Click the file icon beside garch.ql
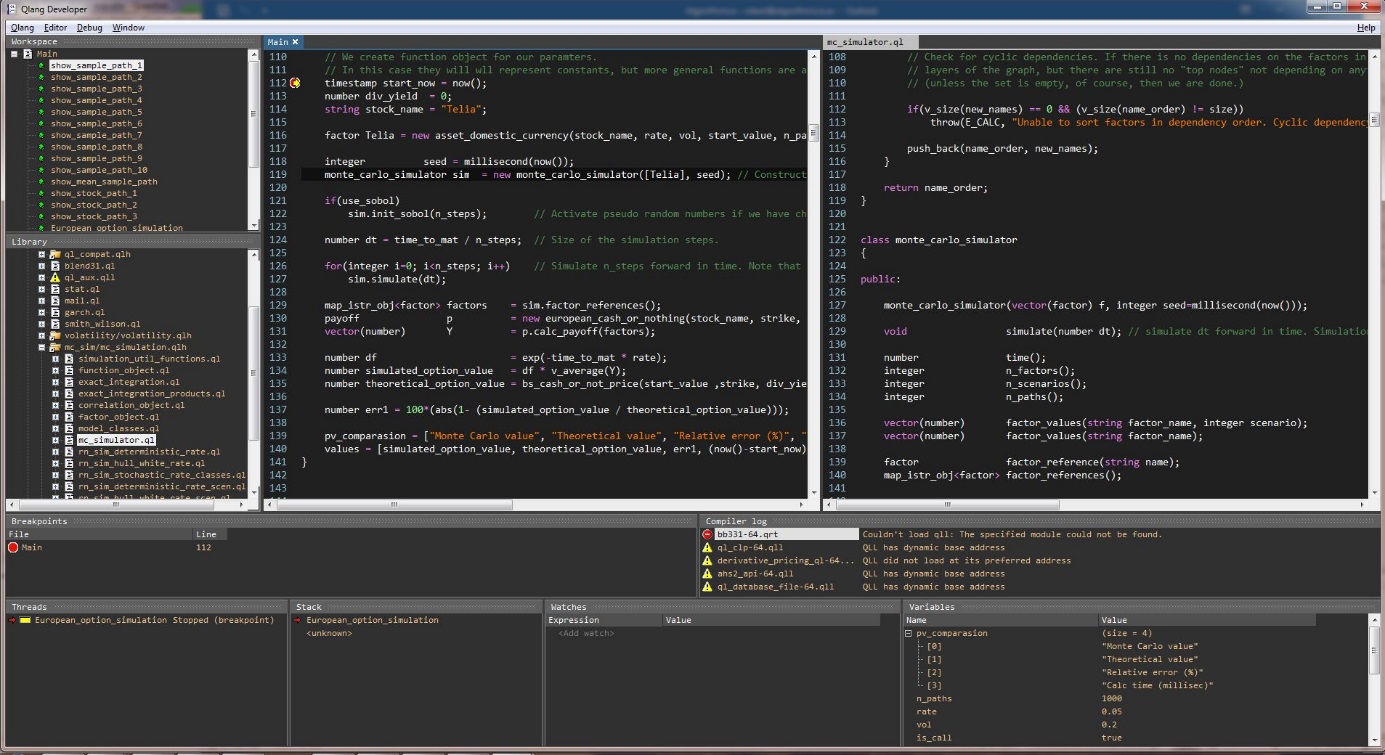Screen dimensions: 1385x755 [56, 312]
